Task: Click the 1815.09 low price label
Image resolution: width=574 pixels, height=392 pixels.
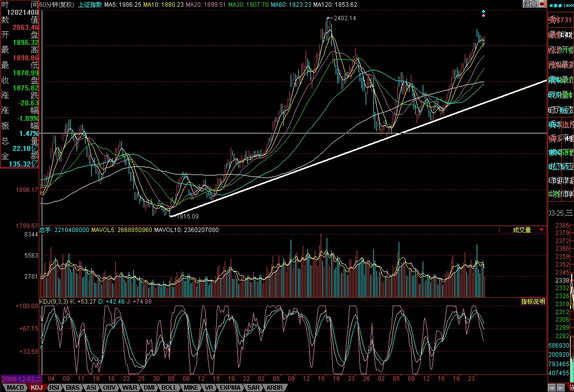Action: click(188, 217)
